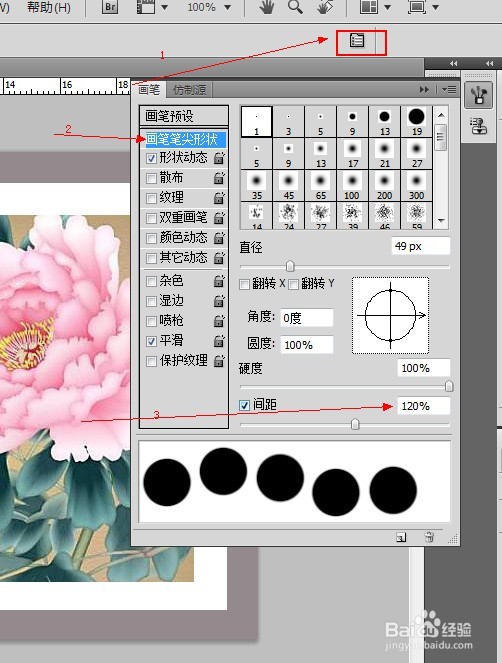
Task: Select the Hand tool in application bar
Action: (x=267, y=7)
